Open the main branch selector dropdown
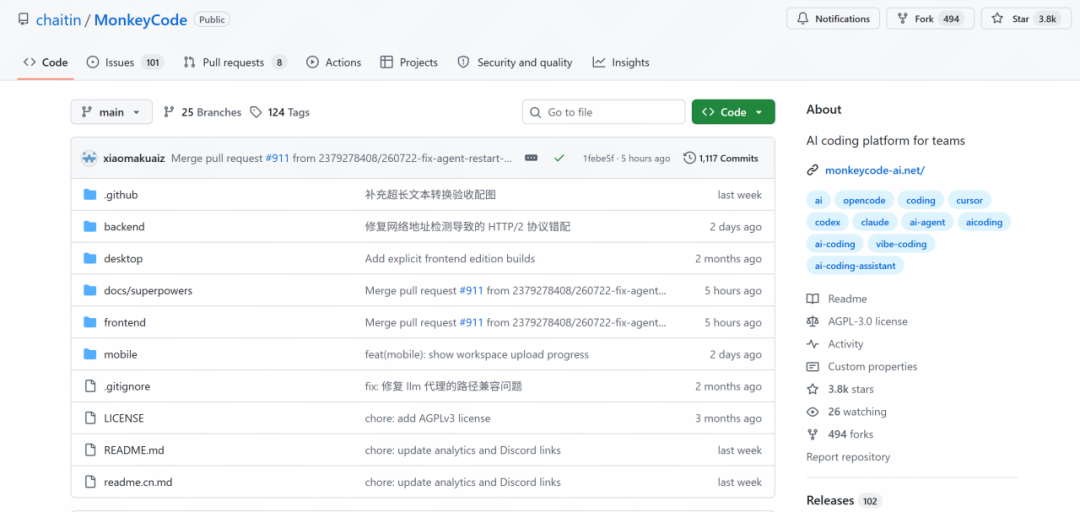This screenshot has width=1080, height=512. 112,112
